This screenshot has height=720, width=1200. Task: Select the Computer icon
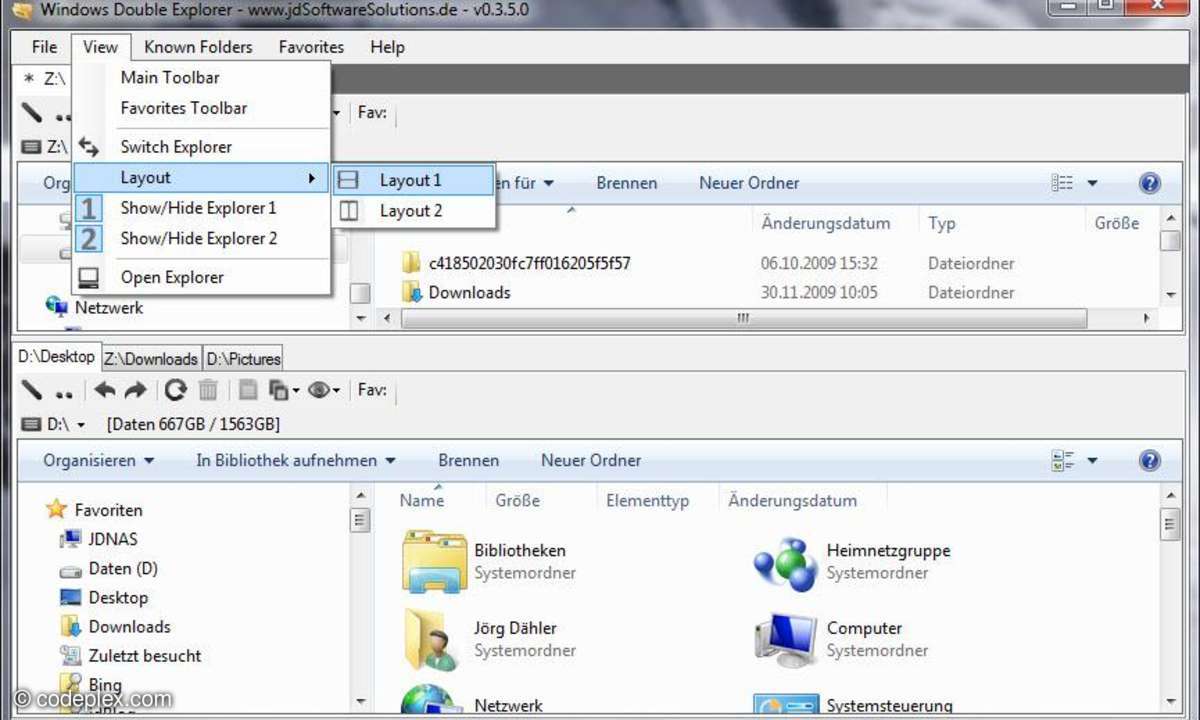coord(786,639)
